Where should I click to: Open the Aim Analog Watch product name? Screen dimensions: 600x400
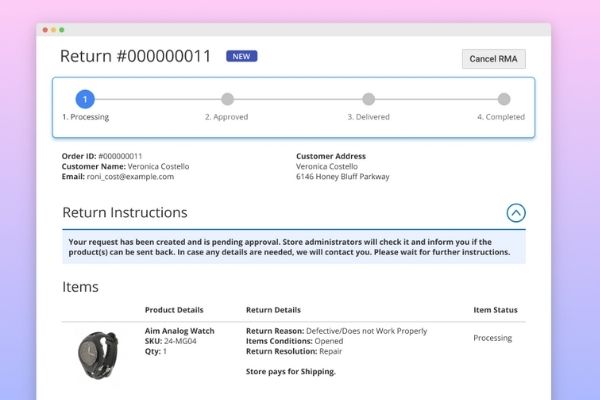181,330
